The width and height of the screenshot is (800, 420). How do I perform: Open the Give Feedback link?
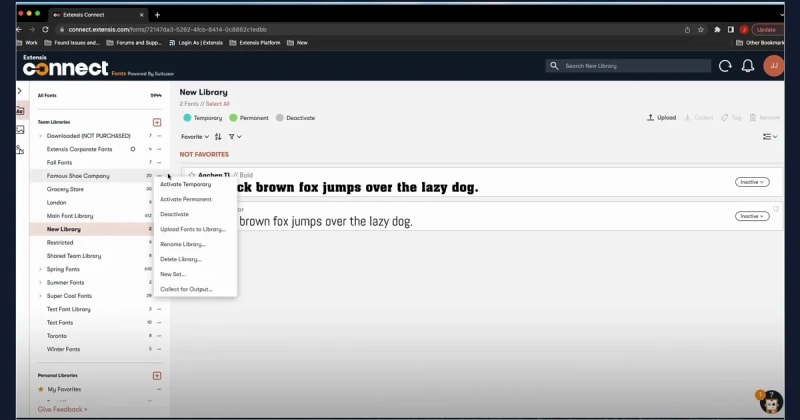click(62, 409)
